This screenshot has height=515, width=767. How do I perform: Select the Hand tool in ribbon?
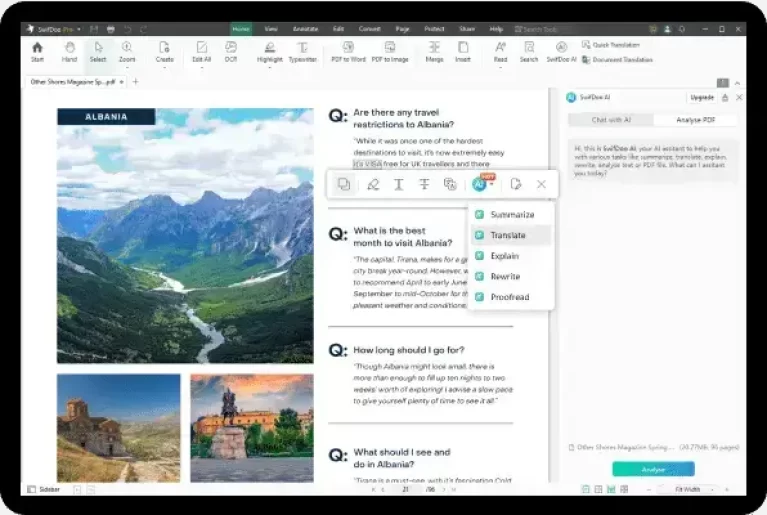click(68, 50)
